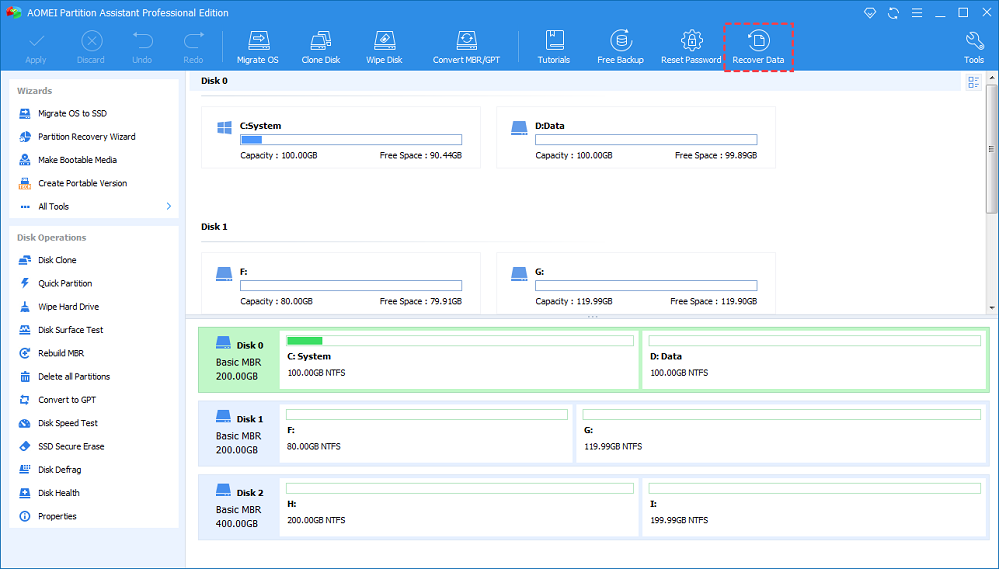Select the Disk 0 Basic MBR block

[x=238, y=360]
